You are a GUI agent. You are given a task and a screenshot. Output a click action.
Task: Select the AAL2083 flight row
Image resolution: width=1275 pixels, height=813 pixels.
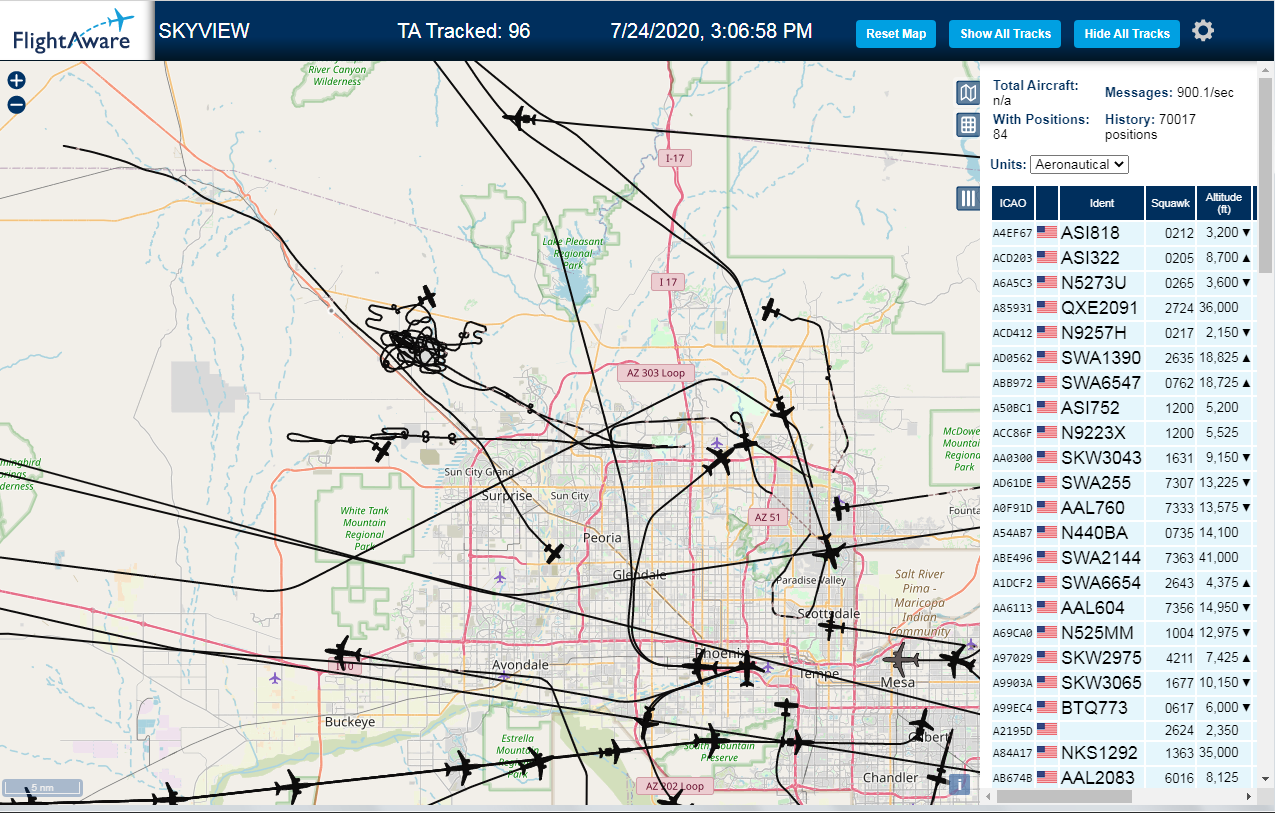1122,777
